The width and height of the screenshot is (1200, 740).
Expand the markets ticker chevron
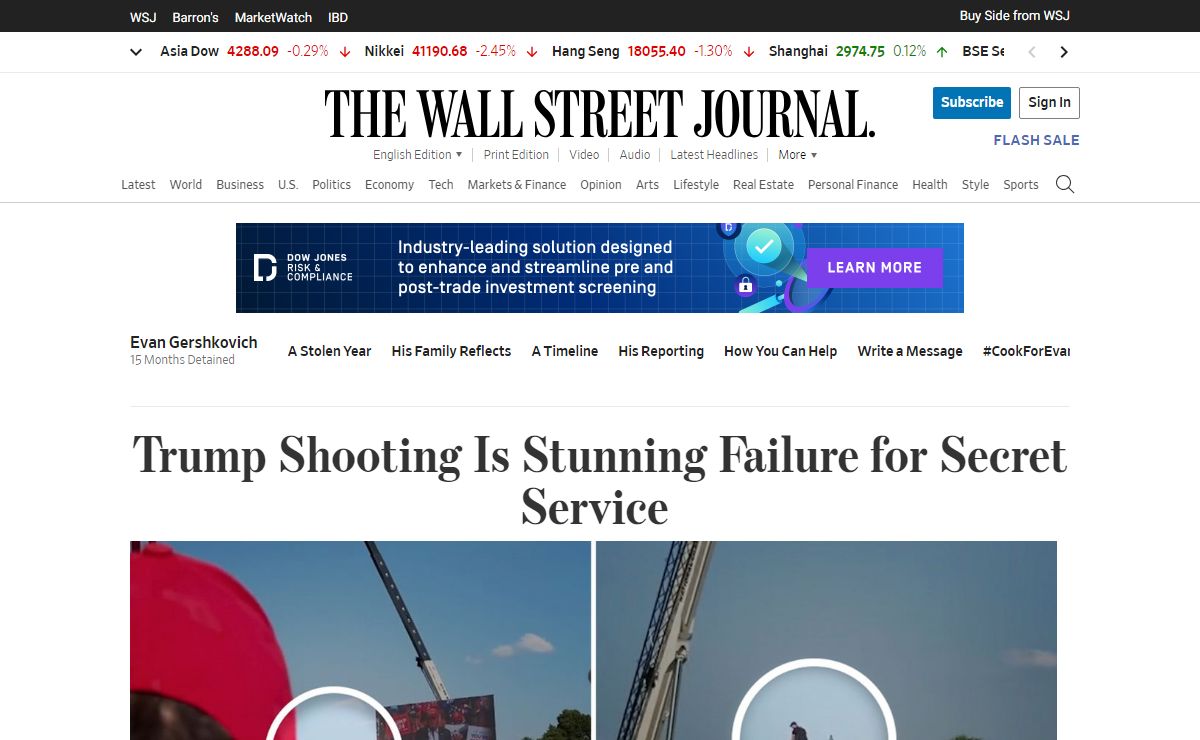pyautogui.click(x=136, y=52)
